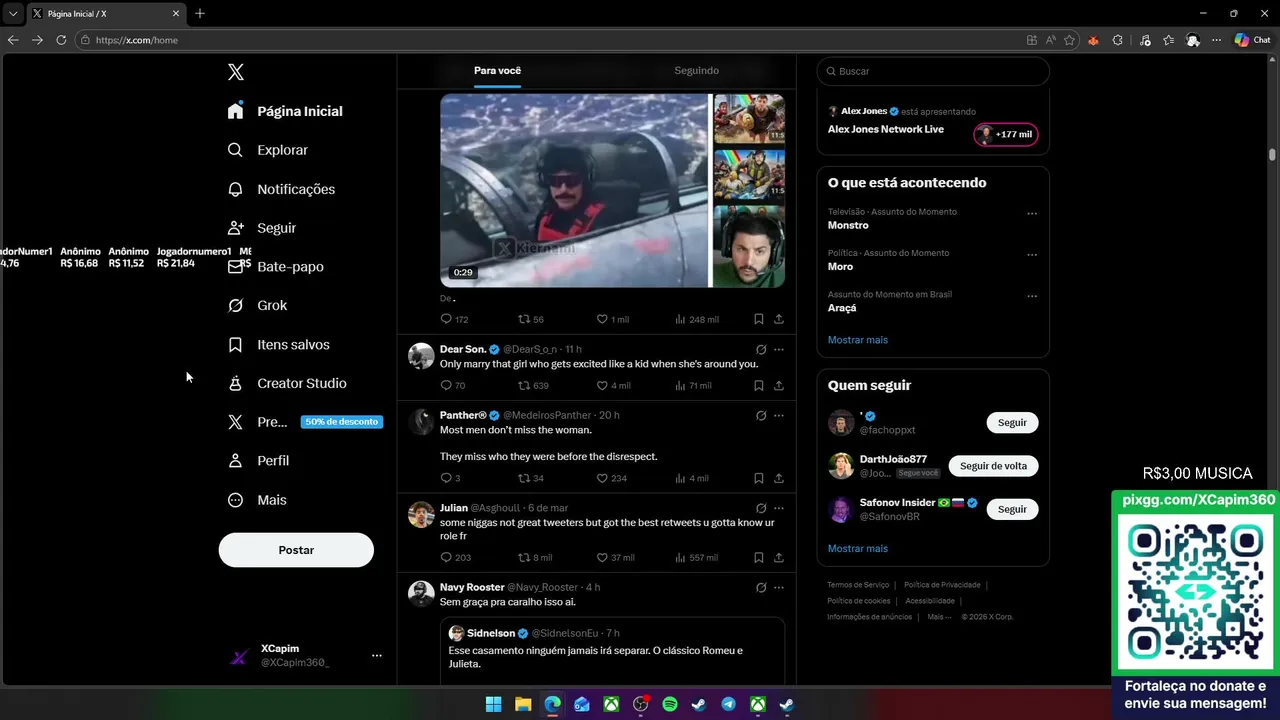The image size is (1280, 720).
Task: Open Sidnelson quoted post
Action: (612, 651)
